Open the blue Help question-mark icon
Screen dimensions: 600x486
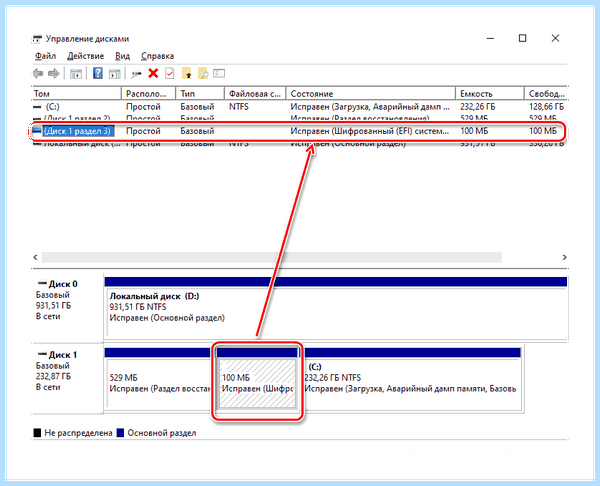click(x=98, y=73)
